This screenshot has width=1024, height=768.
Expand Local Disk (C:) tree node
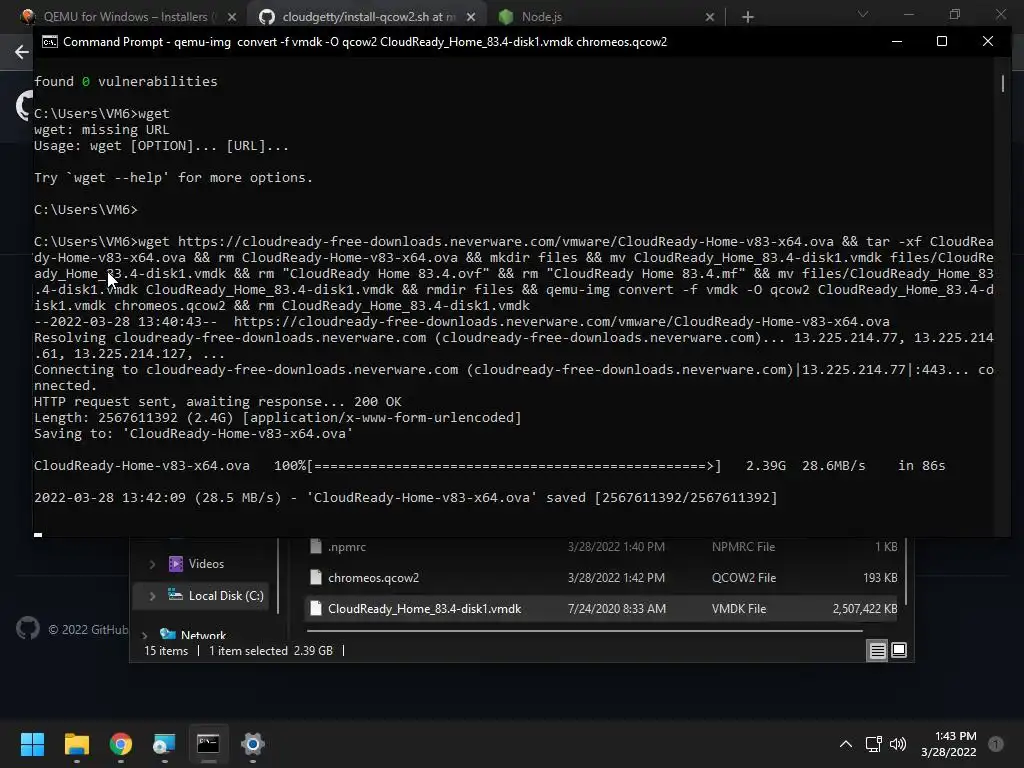tap(152, 596)
